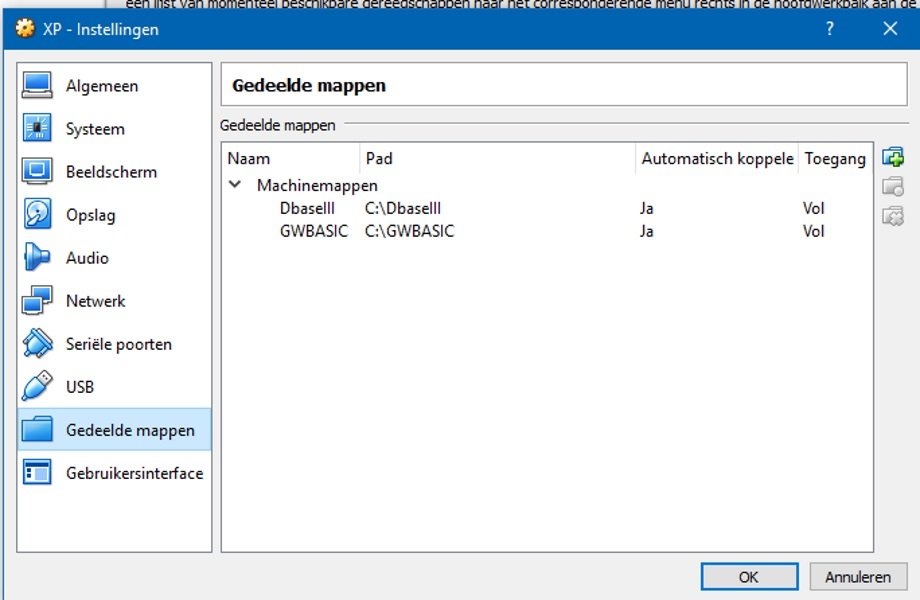Viewport: 920px width, 600px height.
Task: Switch to the Audio section
Action: (x=114, y=257)
